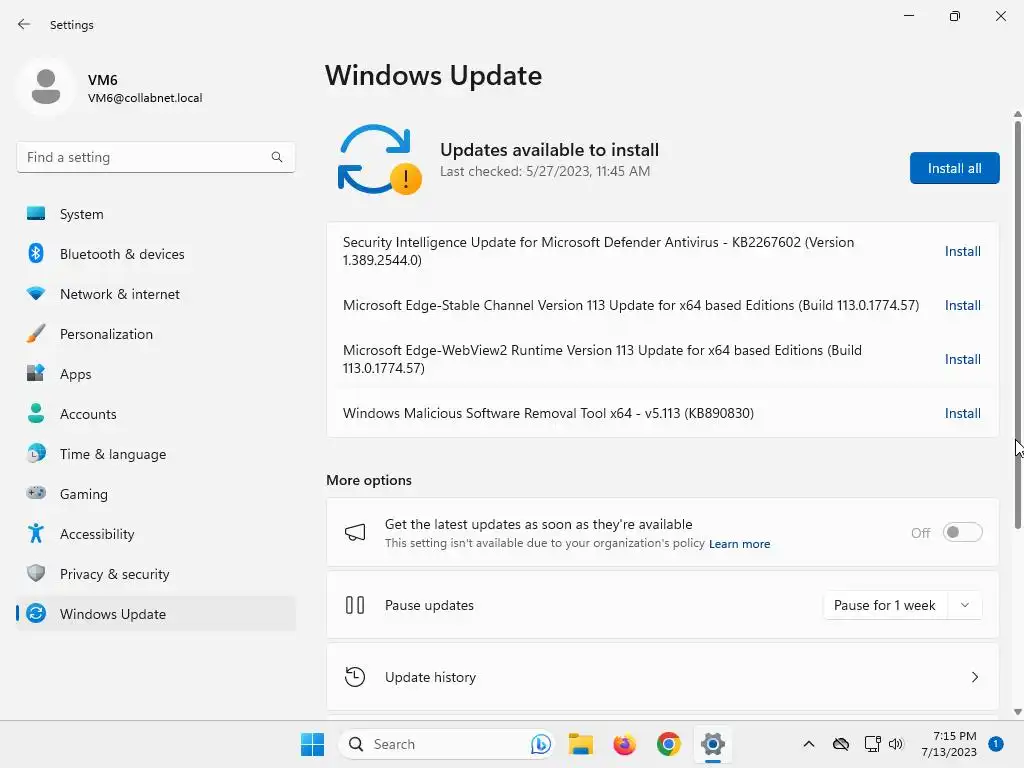Click the Personalization paintbrush icon
Image resolution: width=1024 pixels, height=768 pixels.
point(36,334)
